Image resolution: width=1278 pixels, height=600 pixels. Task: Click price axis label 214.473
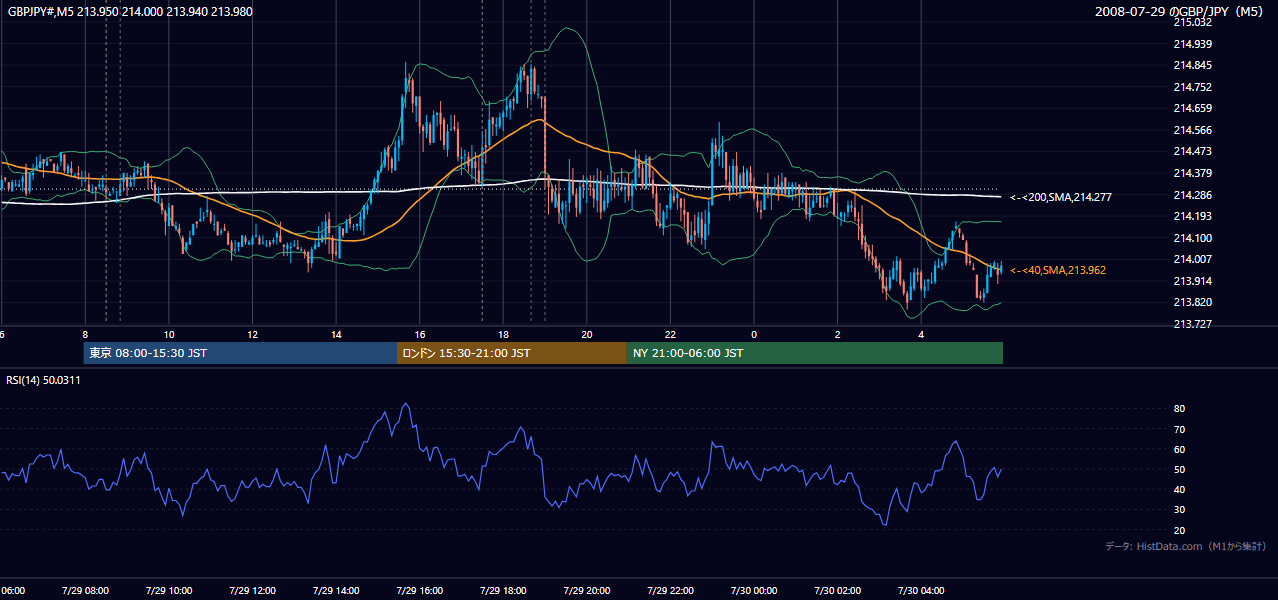click(x=1193, y=152)
